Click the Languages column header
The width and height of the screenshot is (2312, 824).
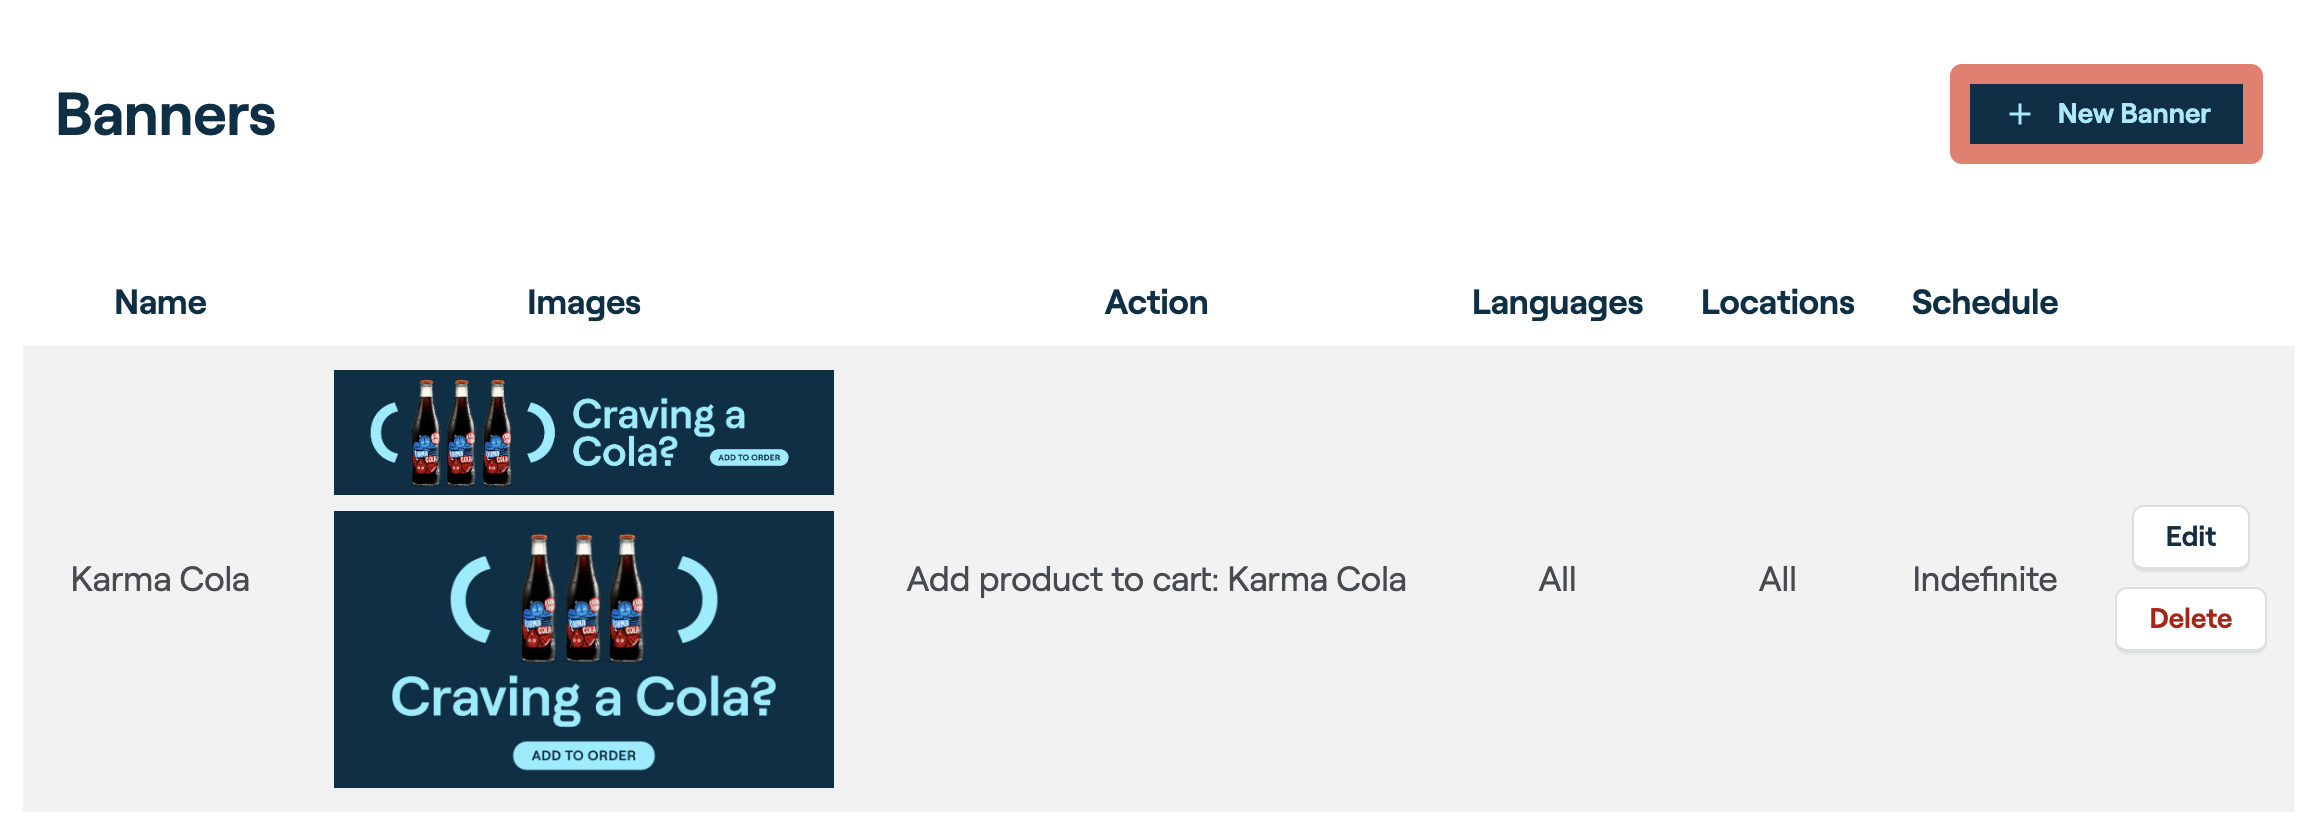(x=1557, y=302)
